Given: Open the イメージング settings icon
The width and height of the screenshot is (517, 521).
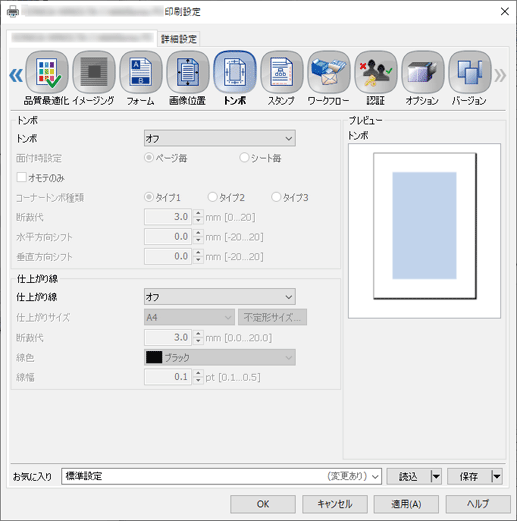Looking at the screenshot, I should pos(94,72).
